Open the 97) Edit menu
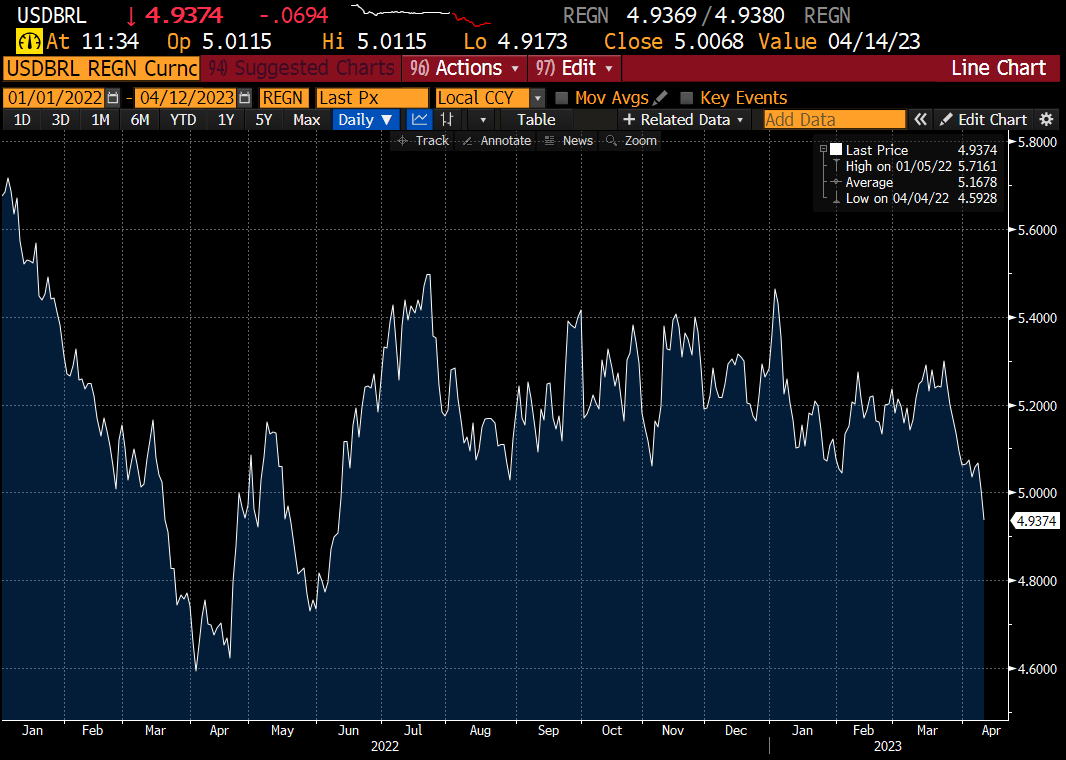 coord(574,68)
